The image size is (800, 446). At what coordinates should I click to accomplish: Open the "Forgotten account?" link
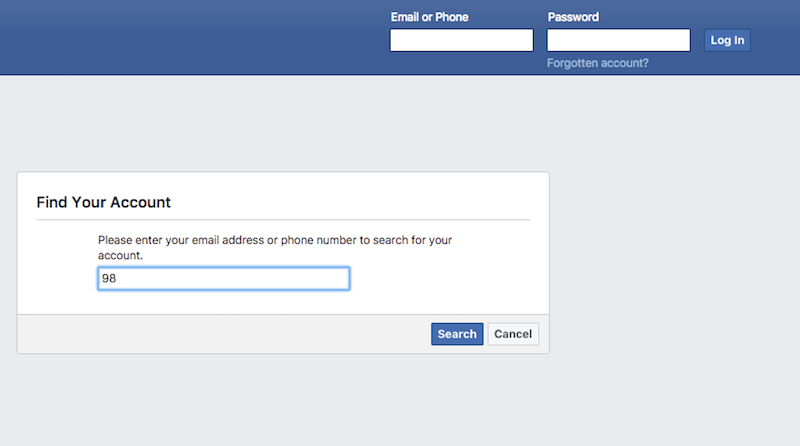pos(597,63)
